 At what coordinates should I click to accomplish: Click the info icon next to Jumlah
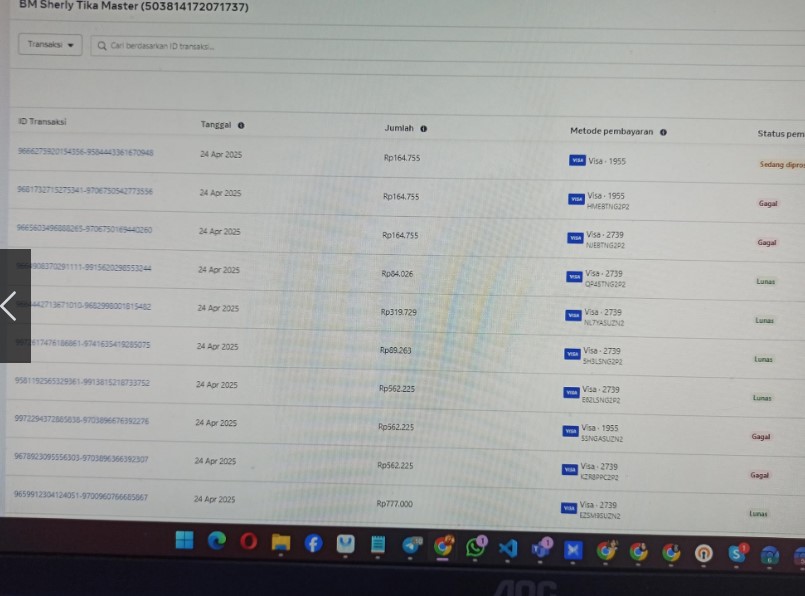coord(424,129)
